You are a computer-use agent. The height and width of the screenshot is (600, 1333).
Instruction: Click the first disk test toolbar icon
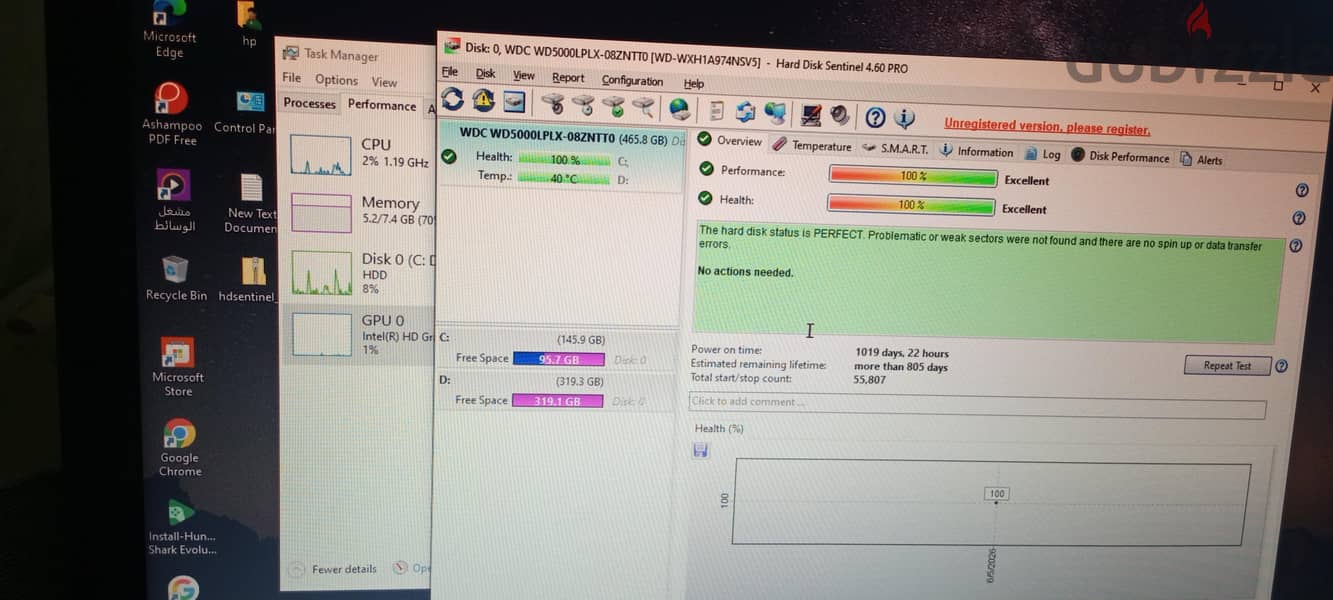(x=553, y=103)
